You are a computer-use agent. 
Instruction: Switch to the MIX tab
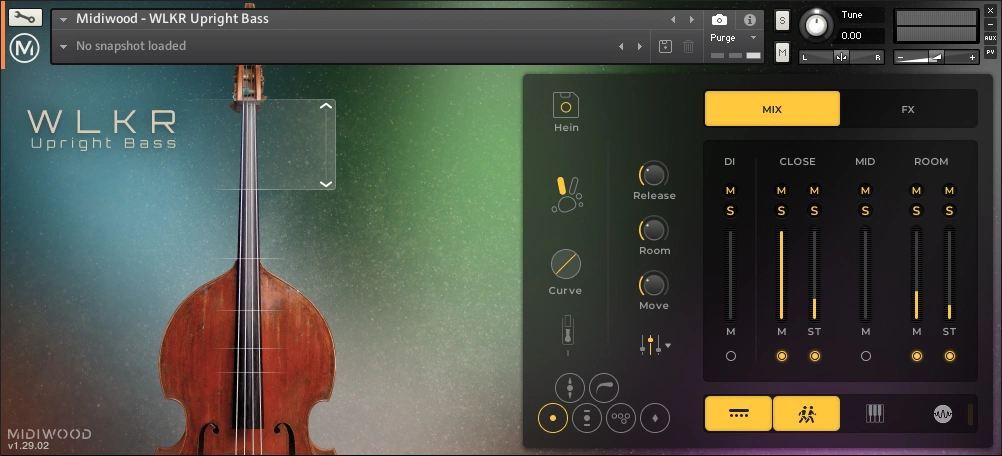click(771, 109)
